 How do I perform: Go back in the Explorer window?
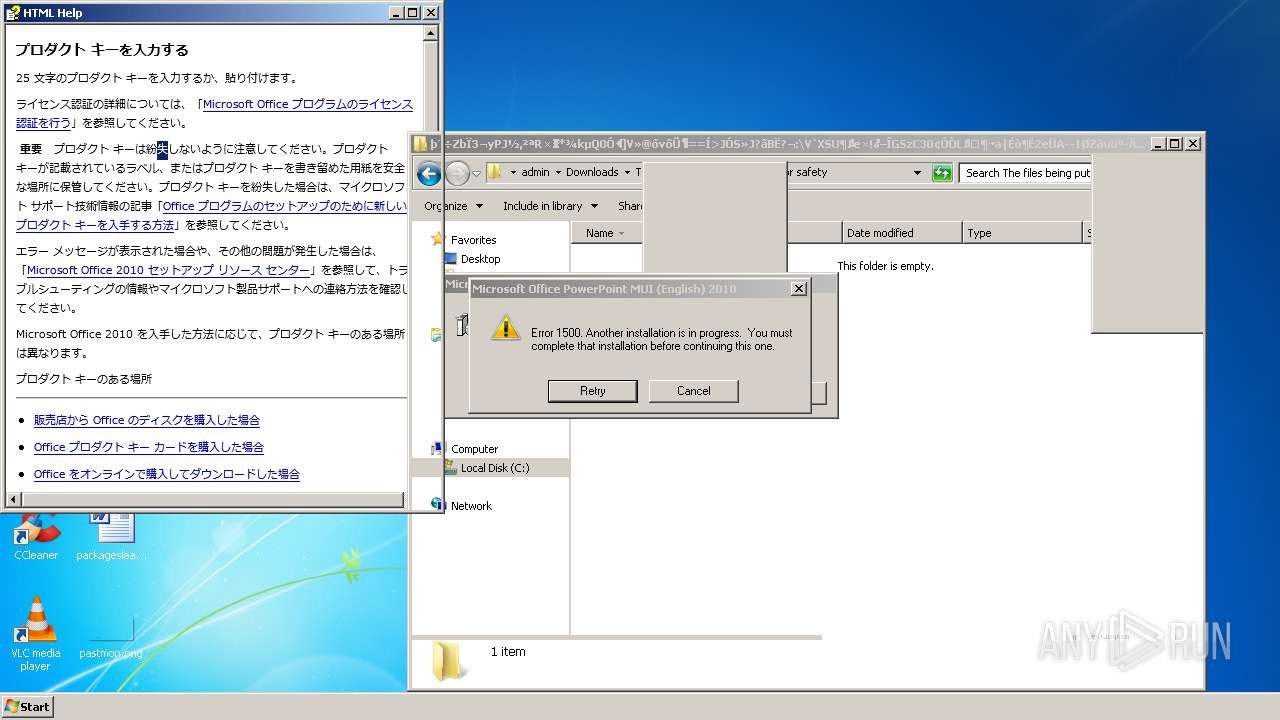(429, 173)
